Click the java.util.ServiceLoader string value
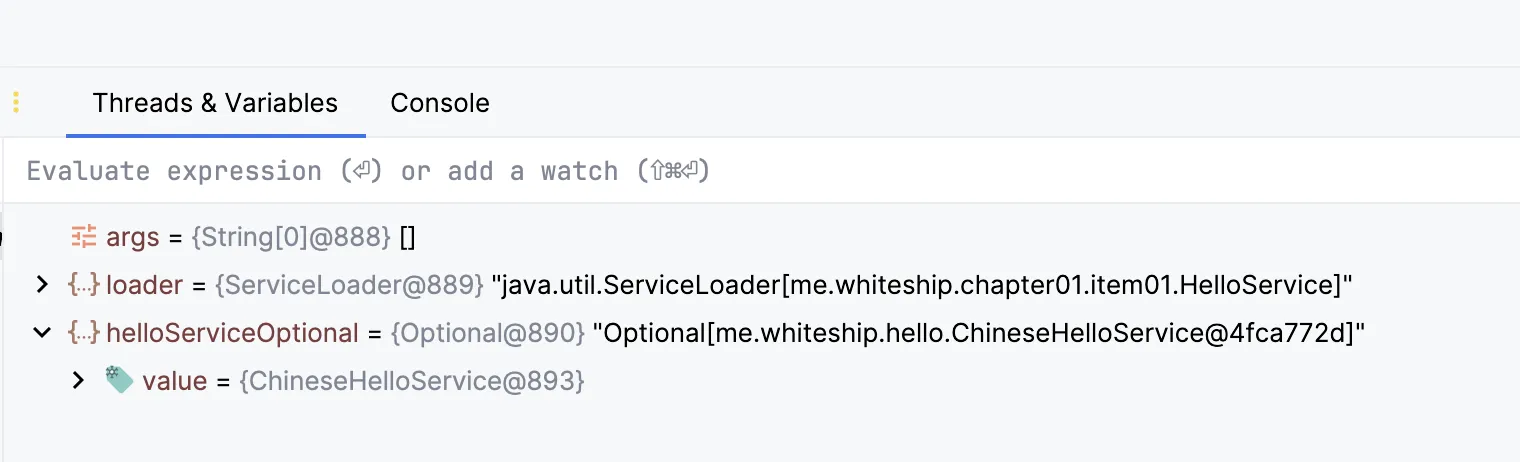Screen dimensions: 1520x462 (922, 285)
